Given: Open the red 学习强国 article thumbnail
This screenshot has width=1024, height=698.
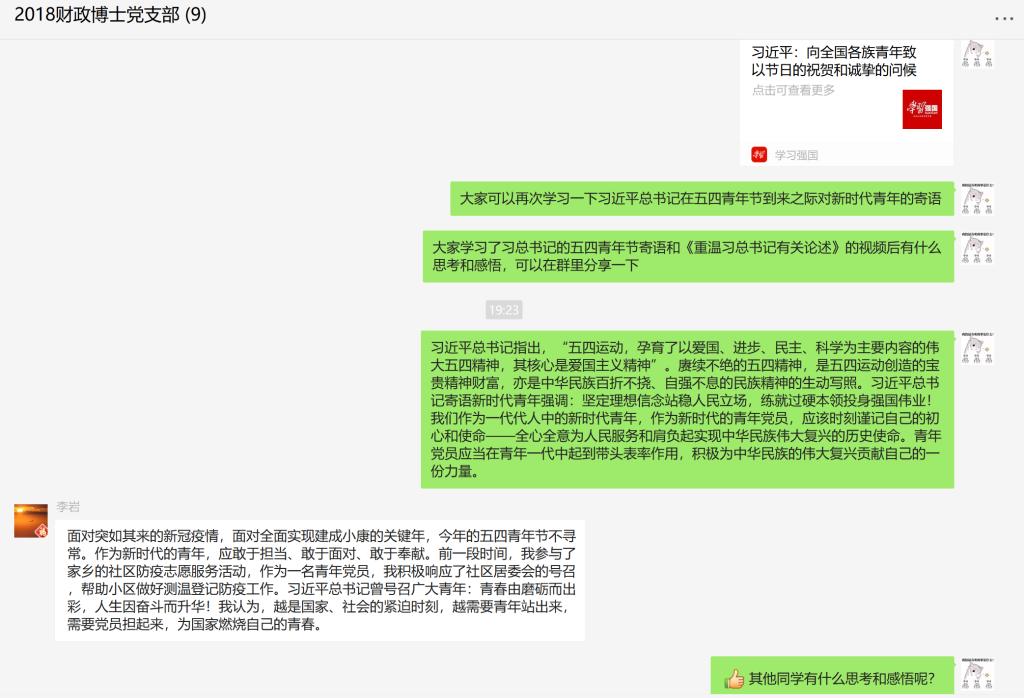Looking at the screenshot, I should [922, 109].
